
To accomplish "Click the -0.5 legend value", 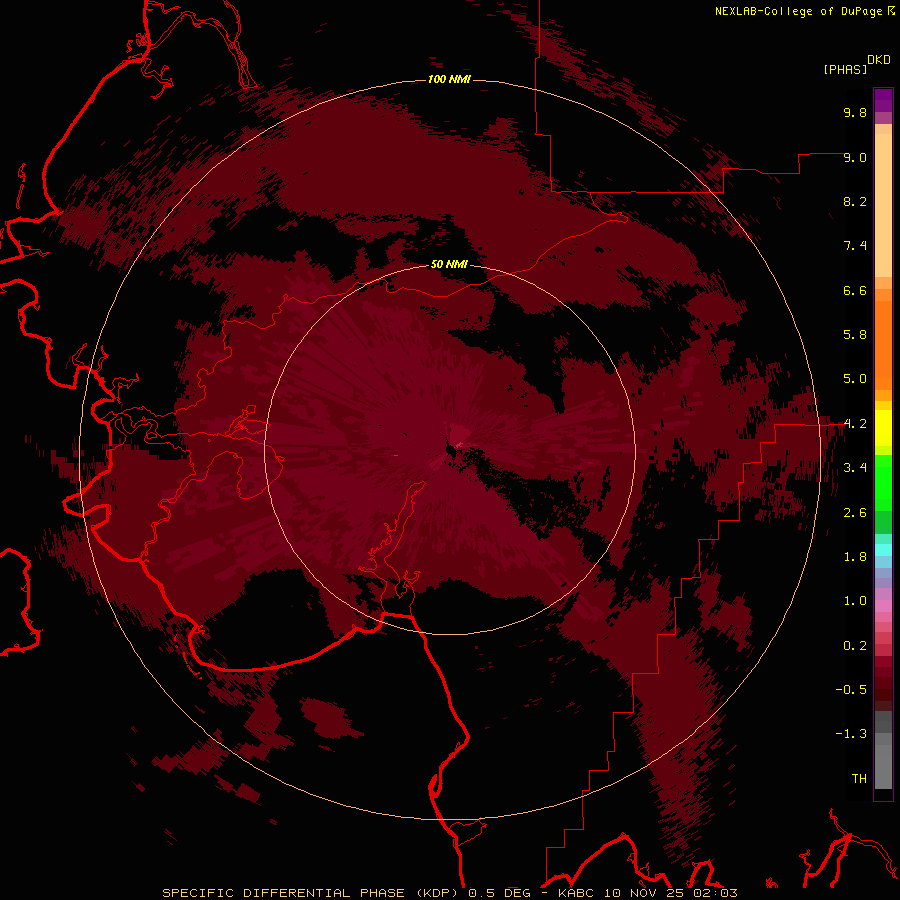I will tap(851, 690).
